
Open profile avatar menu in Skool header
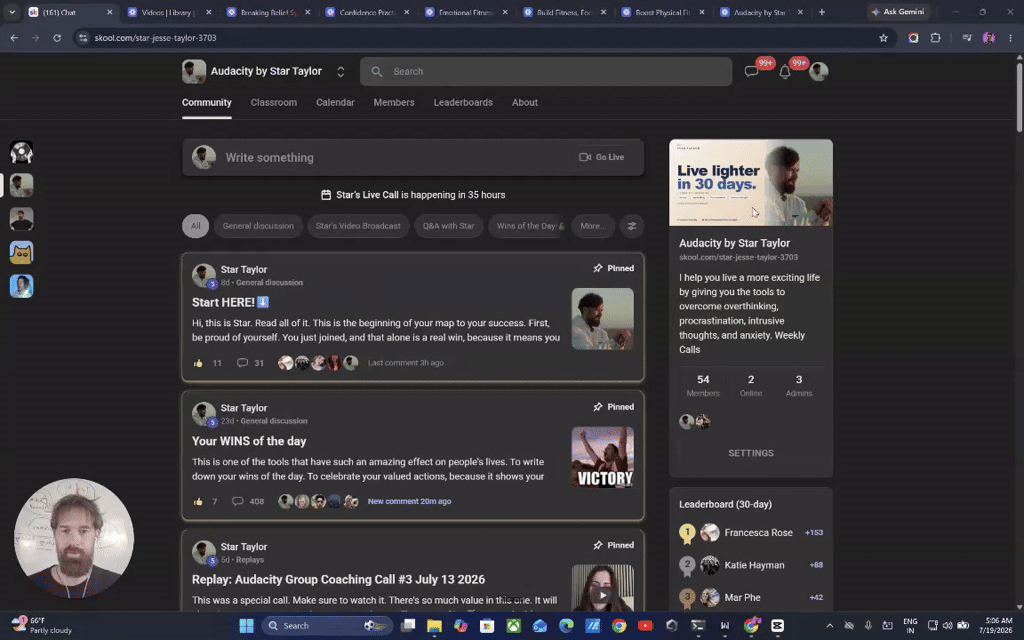[x=818, y=71]
